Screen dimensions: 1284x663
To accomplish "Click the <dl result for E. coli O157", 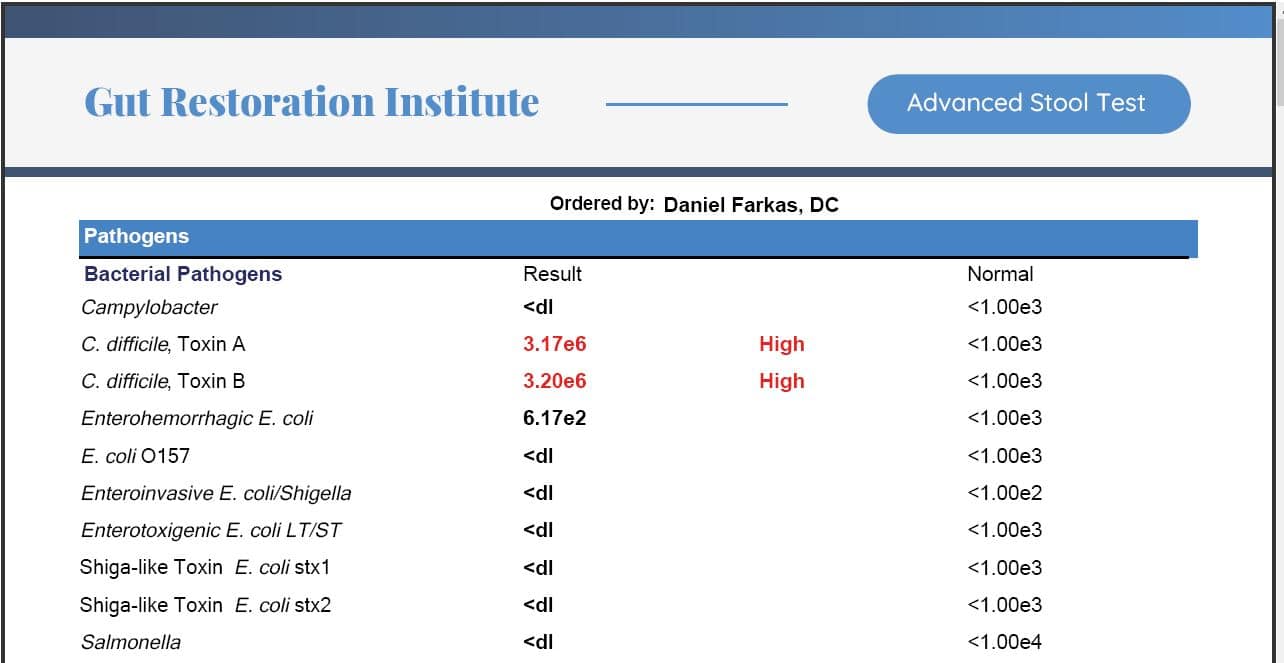I will (538, 456).
